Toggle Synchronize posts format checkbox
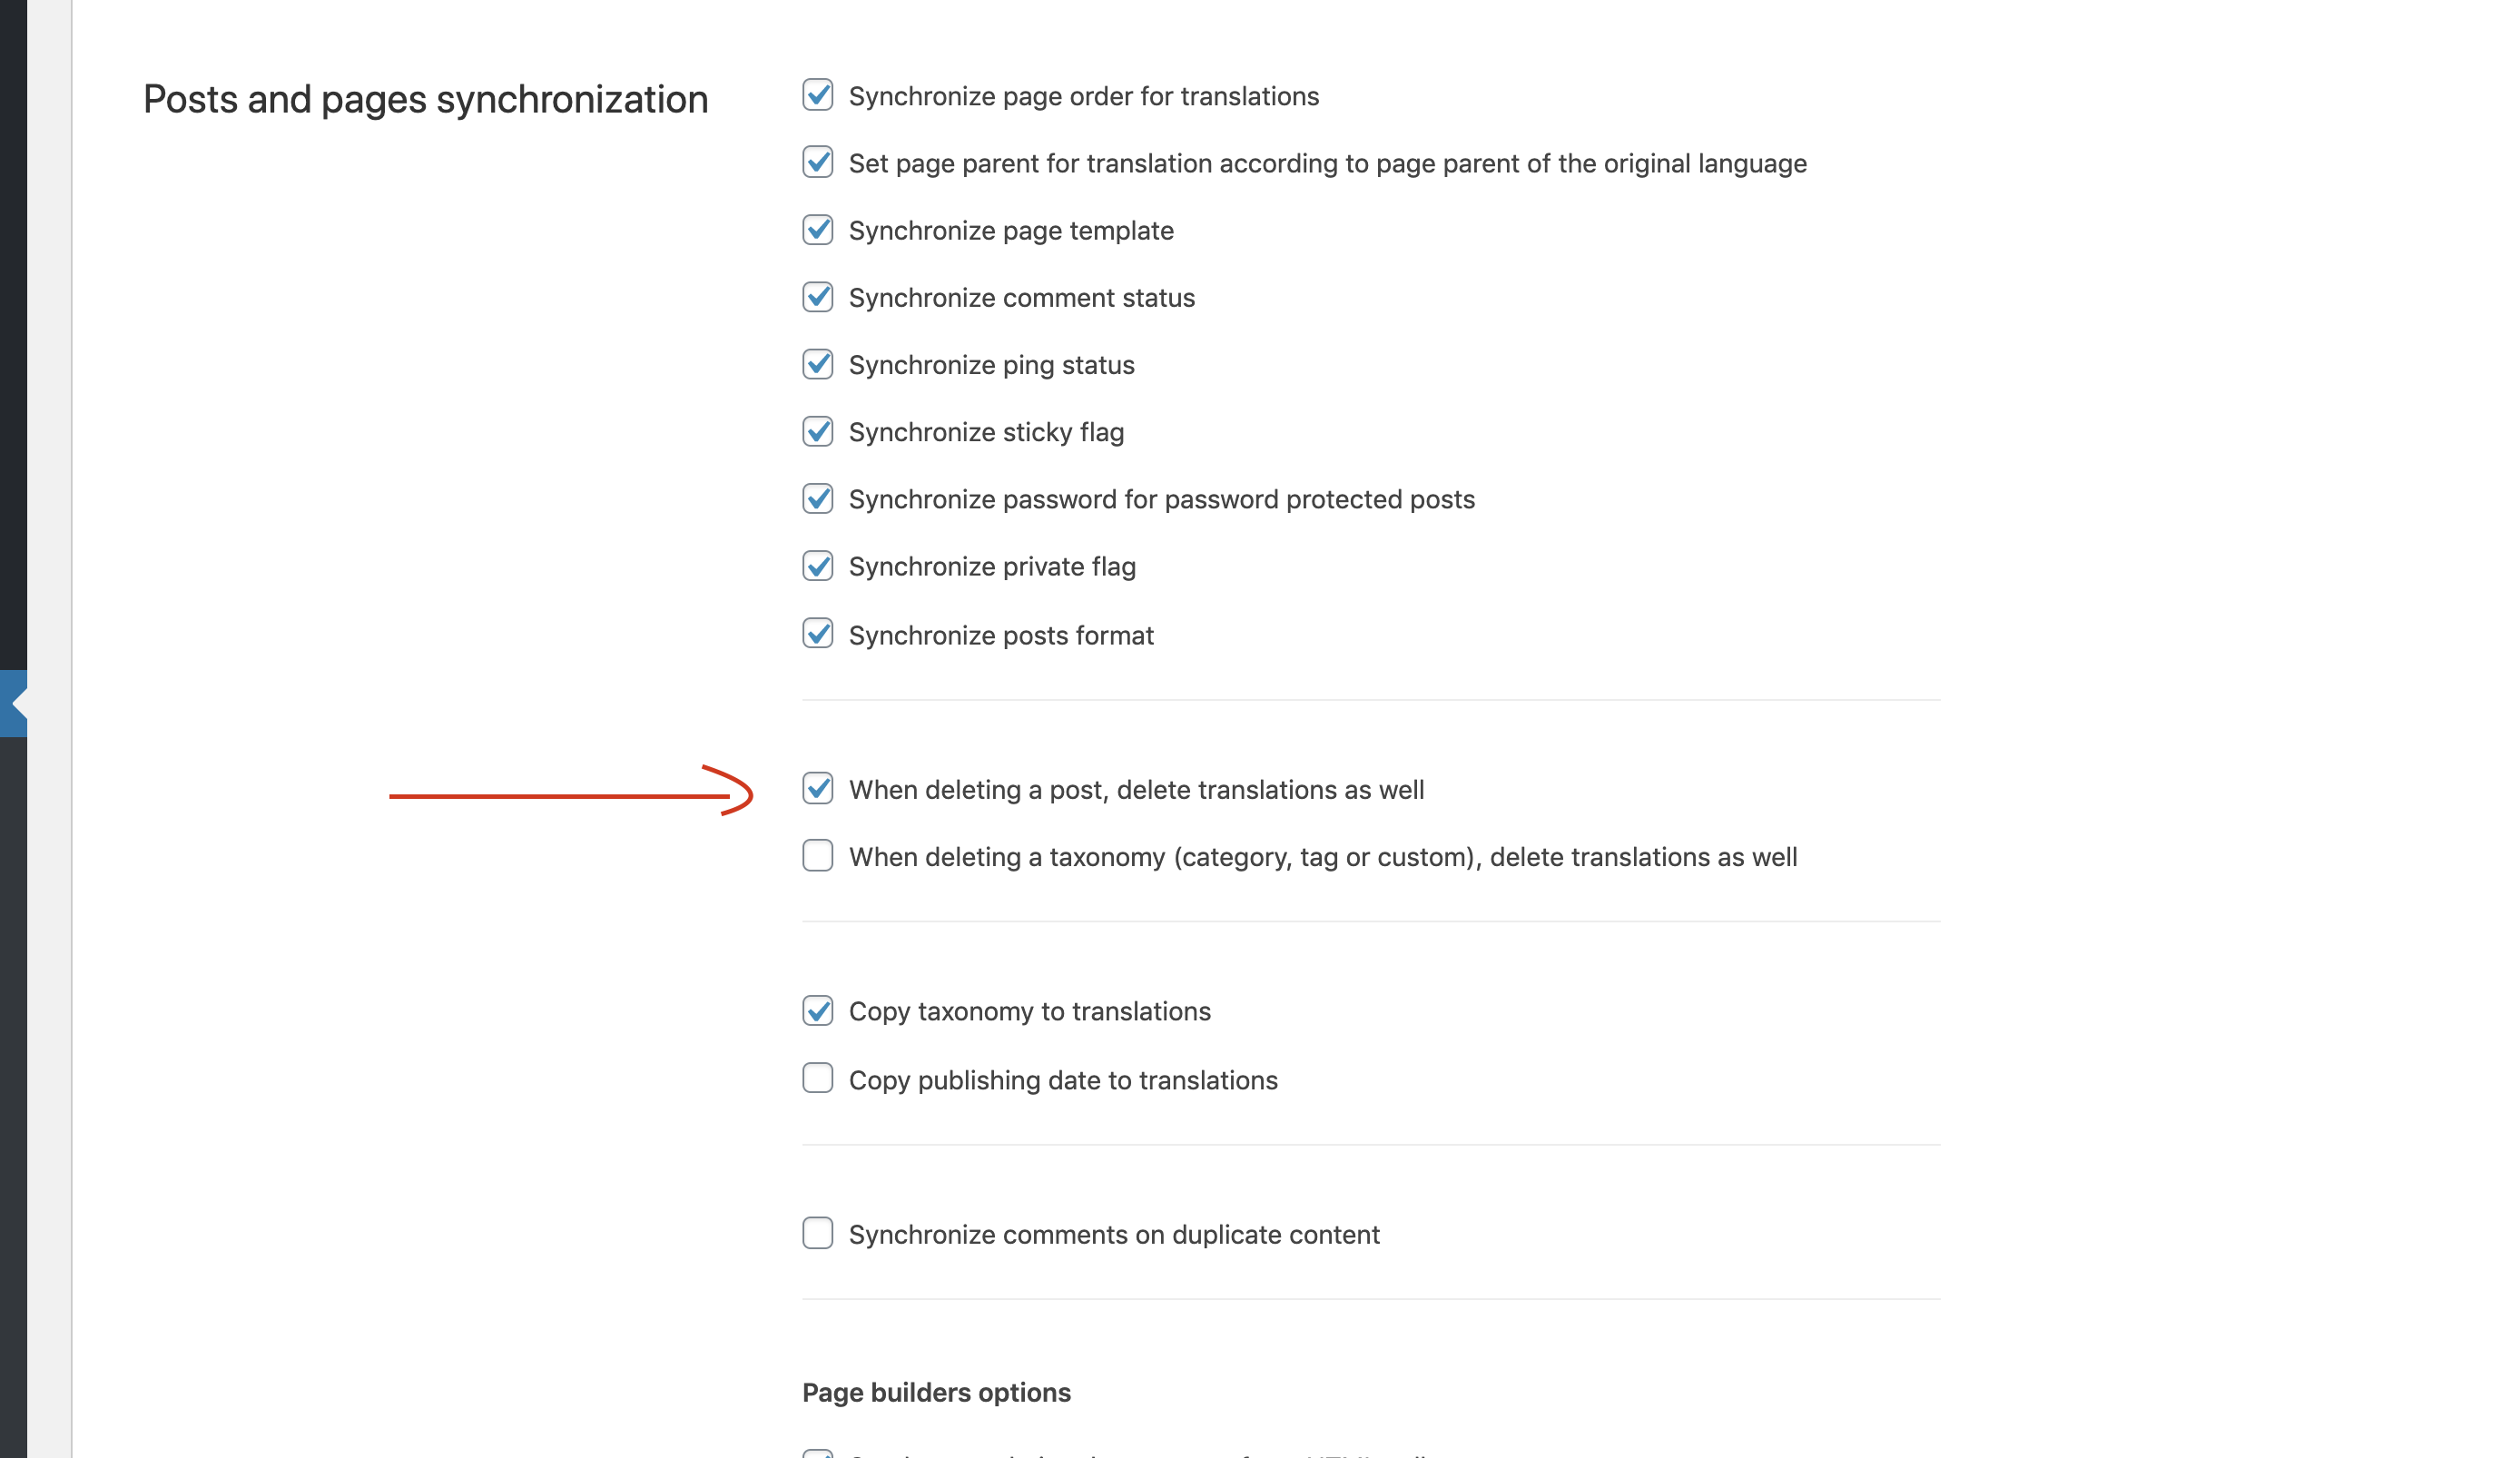 tap(817, 634)
